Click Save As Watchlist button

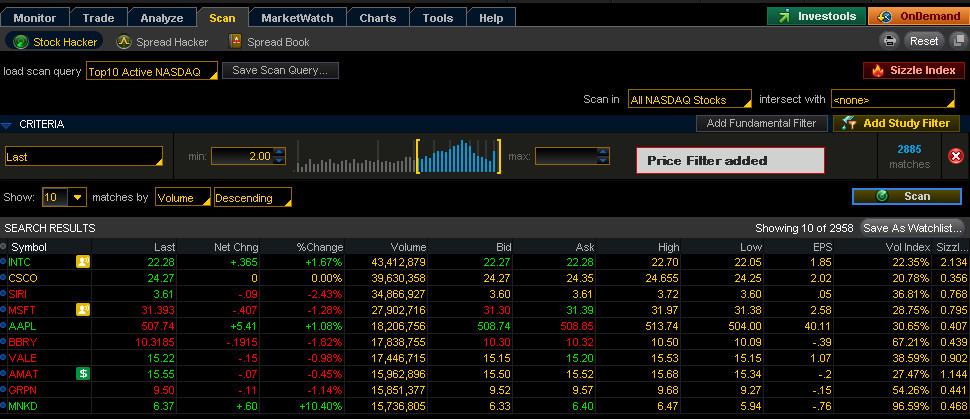tap(912, 228)
